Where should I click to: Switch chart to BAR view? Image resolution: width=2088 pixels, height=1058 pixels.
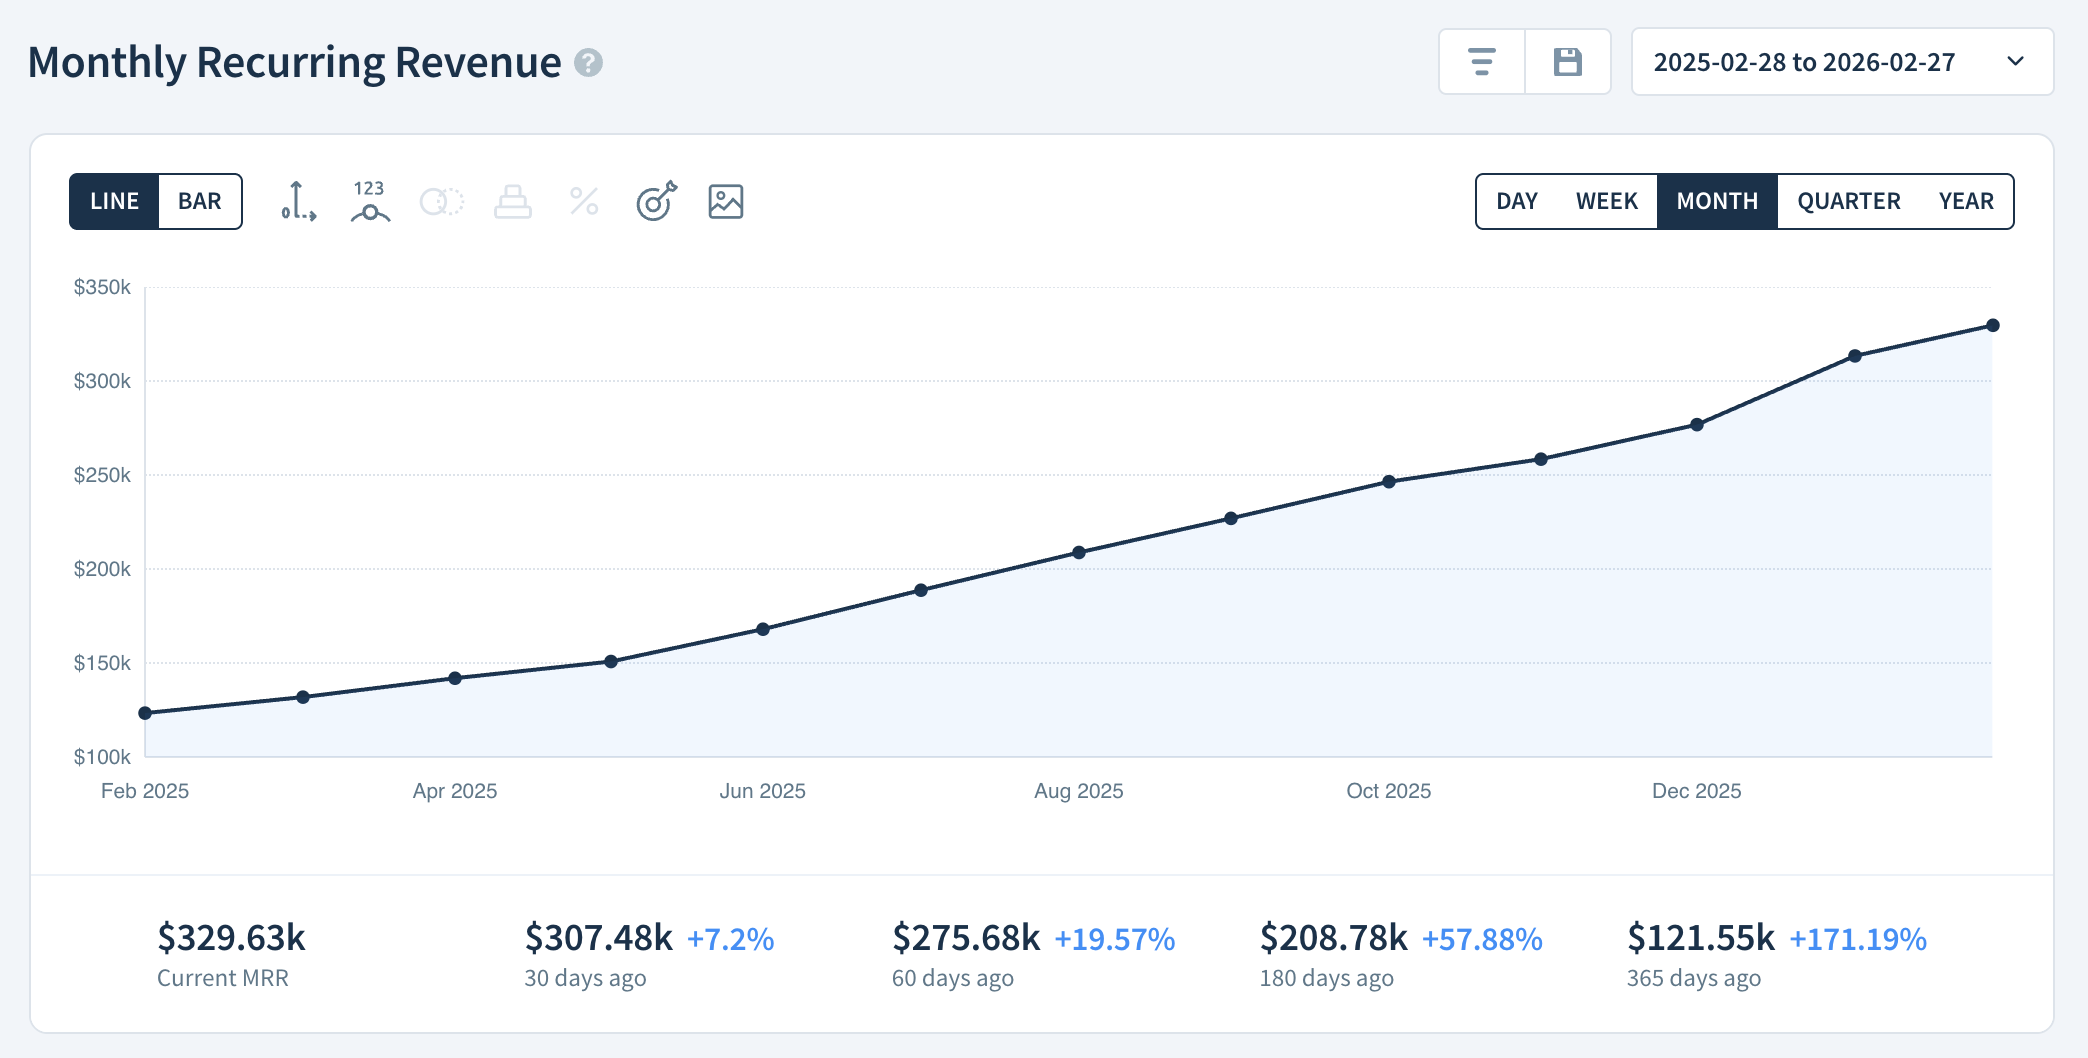click(x=199, y=200)
